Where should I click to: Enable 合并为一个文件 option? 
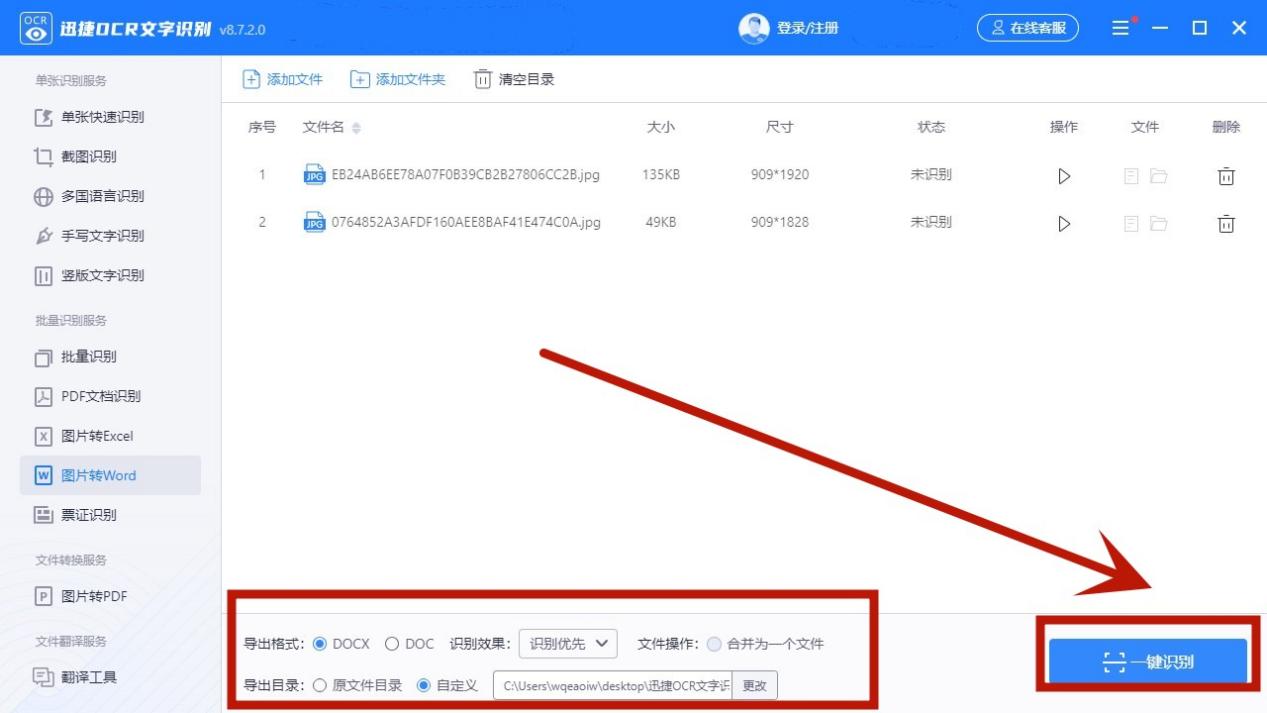pos(714,644)
